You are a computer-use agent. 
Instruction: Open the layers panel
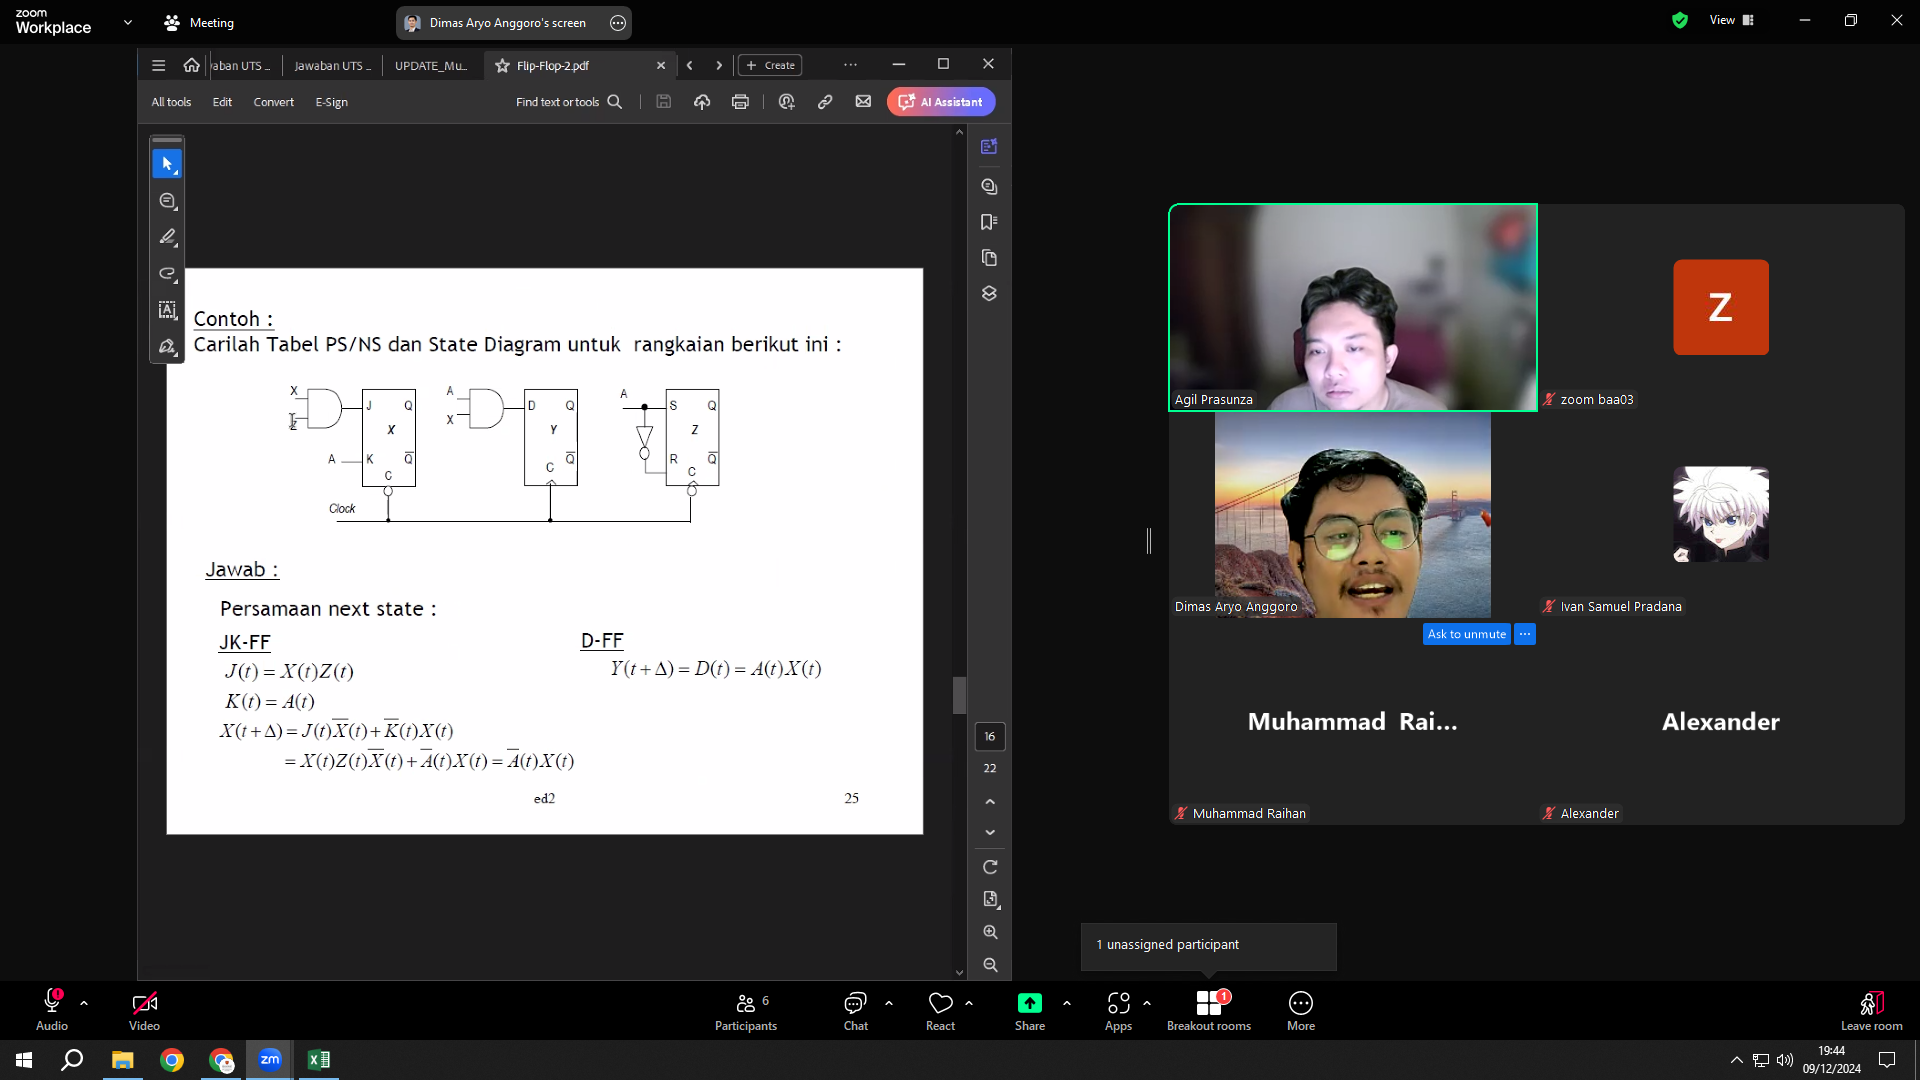[x=989, y=294]
